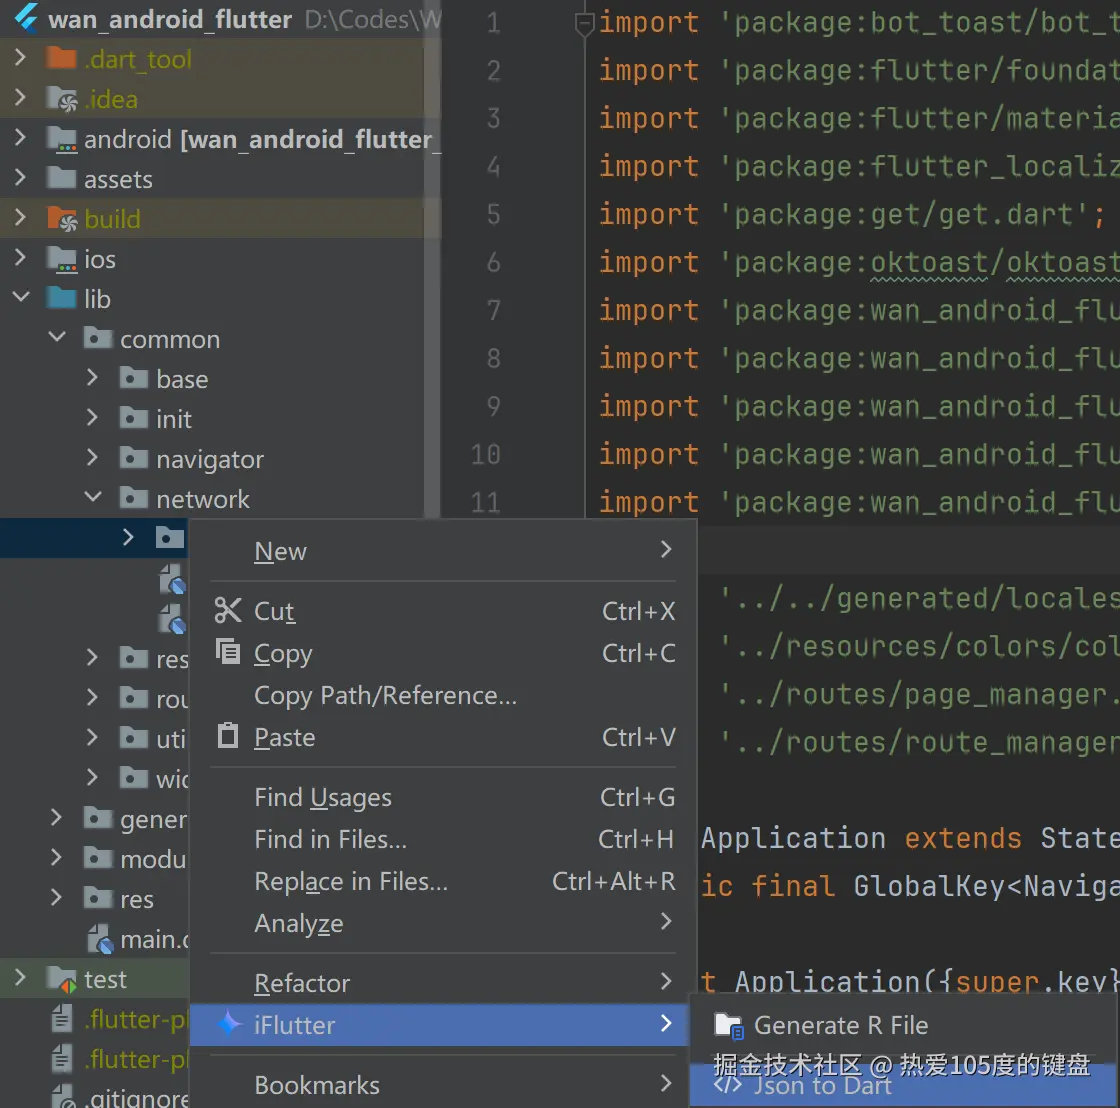Screen dimensions: 1120x1108
Task: Select the android module folder icon
Action: pos(61,139)
